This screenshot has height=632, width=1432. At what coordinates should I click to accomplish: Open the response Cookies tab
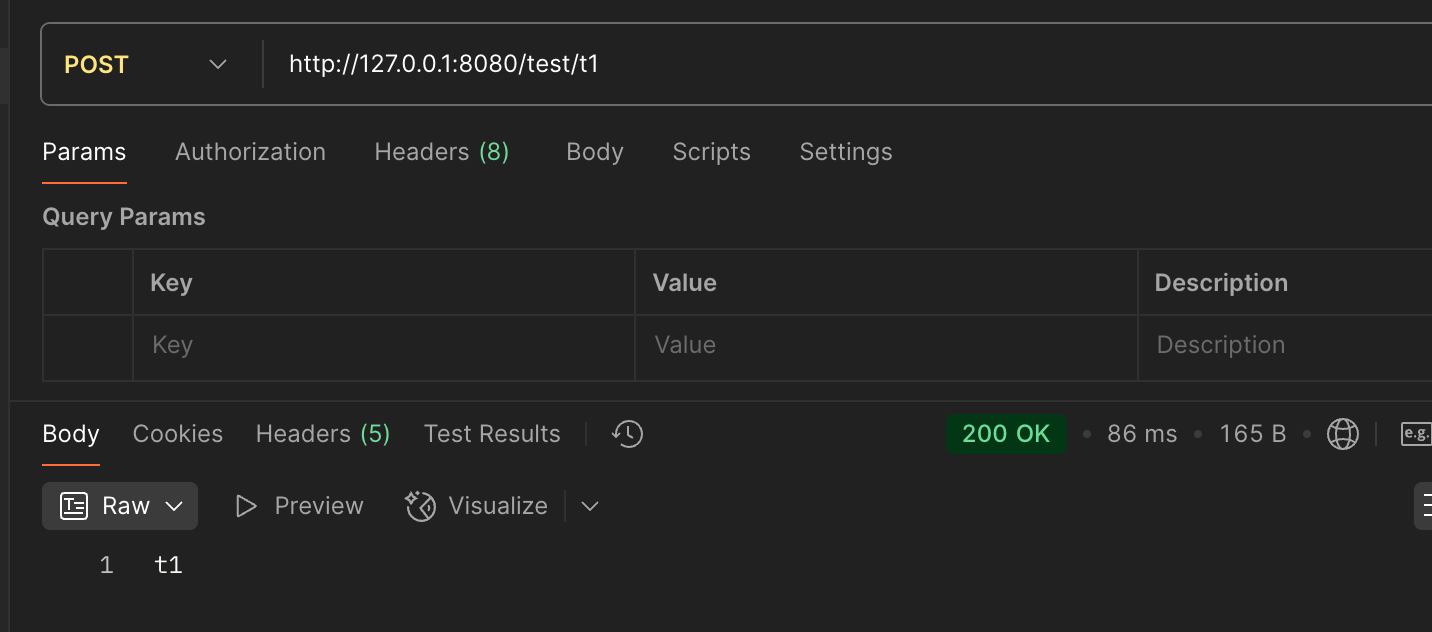click(178, 434)
